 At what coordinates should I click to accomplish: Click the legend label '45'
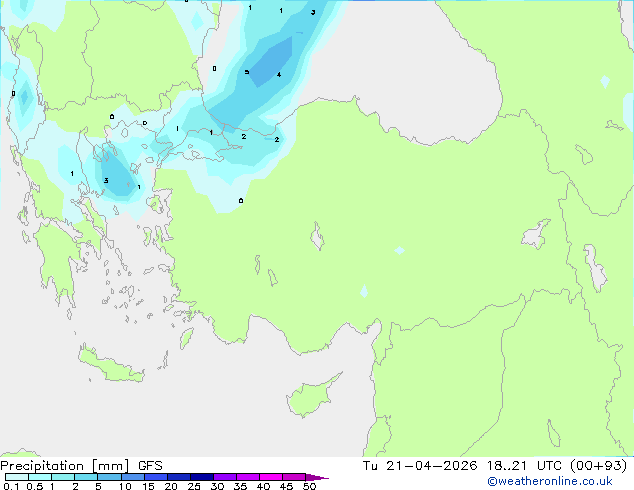(286, 486)
